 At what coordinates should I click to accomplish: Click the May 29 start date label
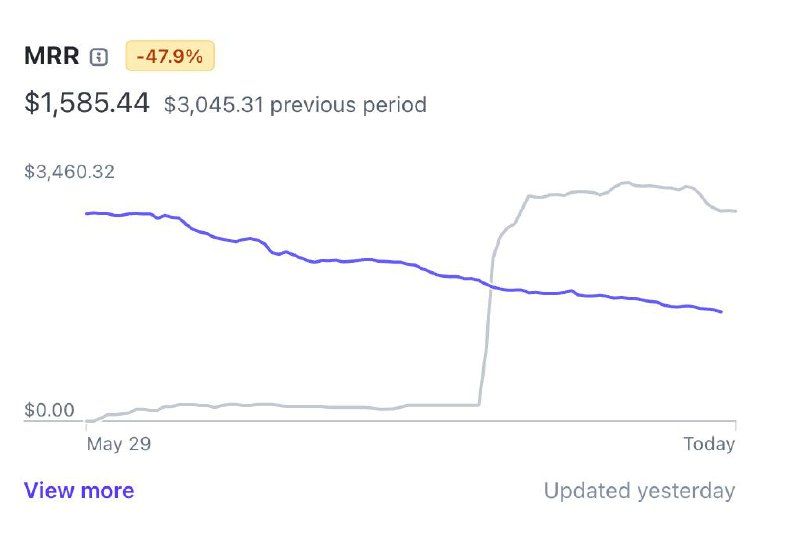tap(119, 443)
